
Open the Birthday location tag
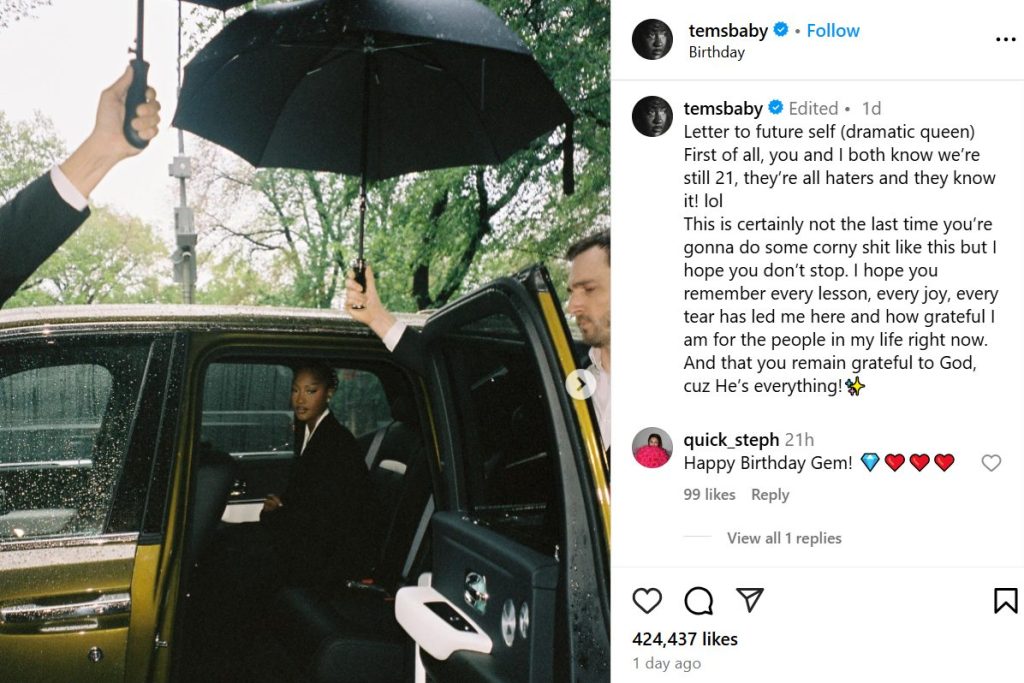tap(716, 52)
